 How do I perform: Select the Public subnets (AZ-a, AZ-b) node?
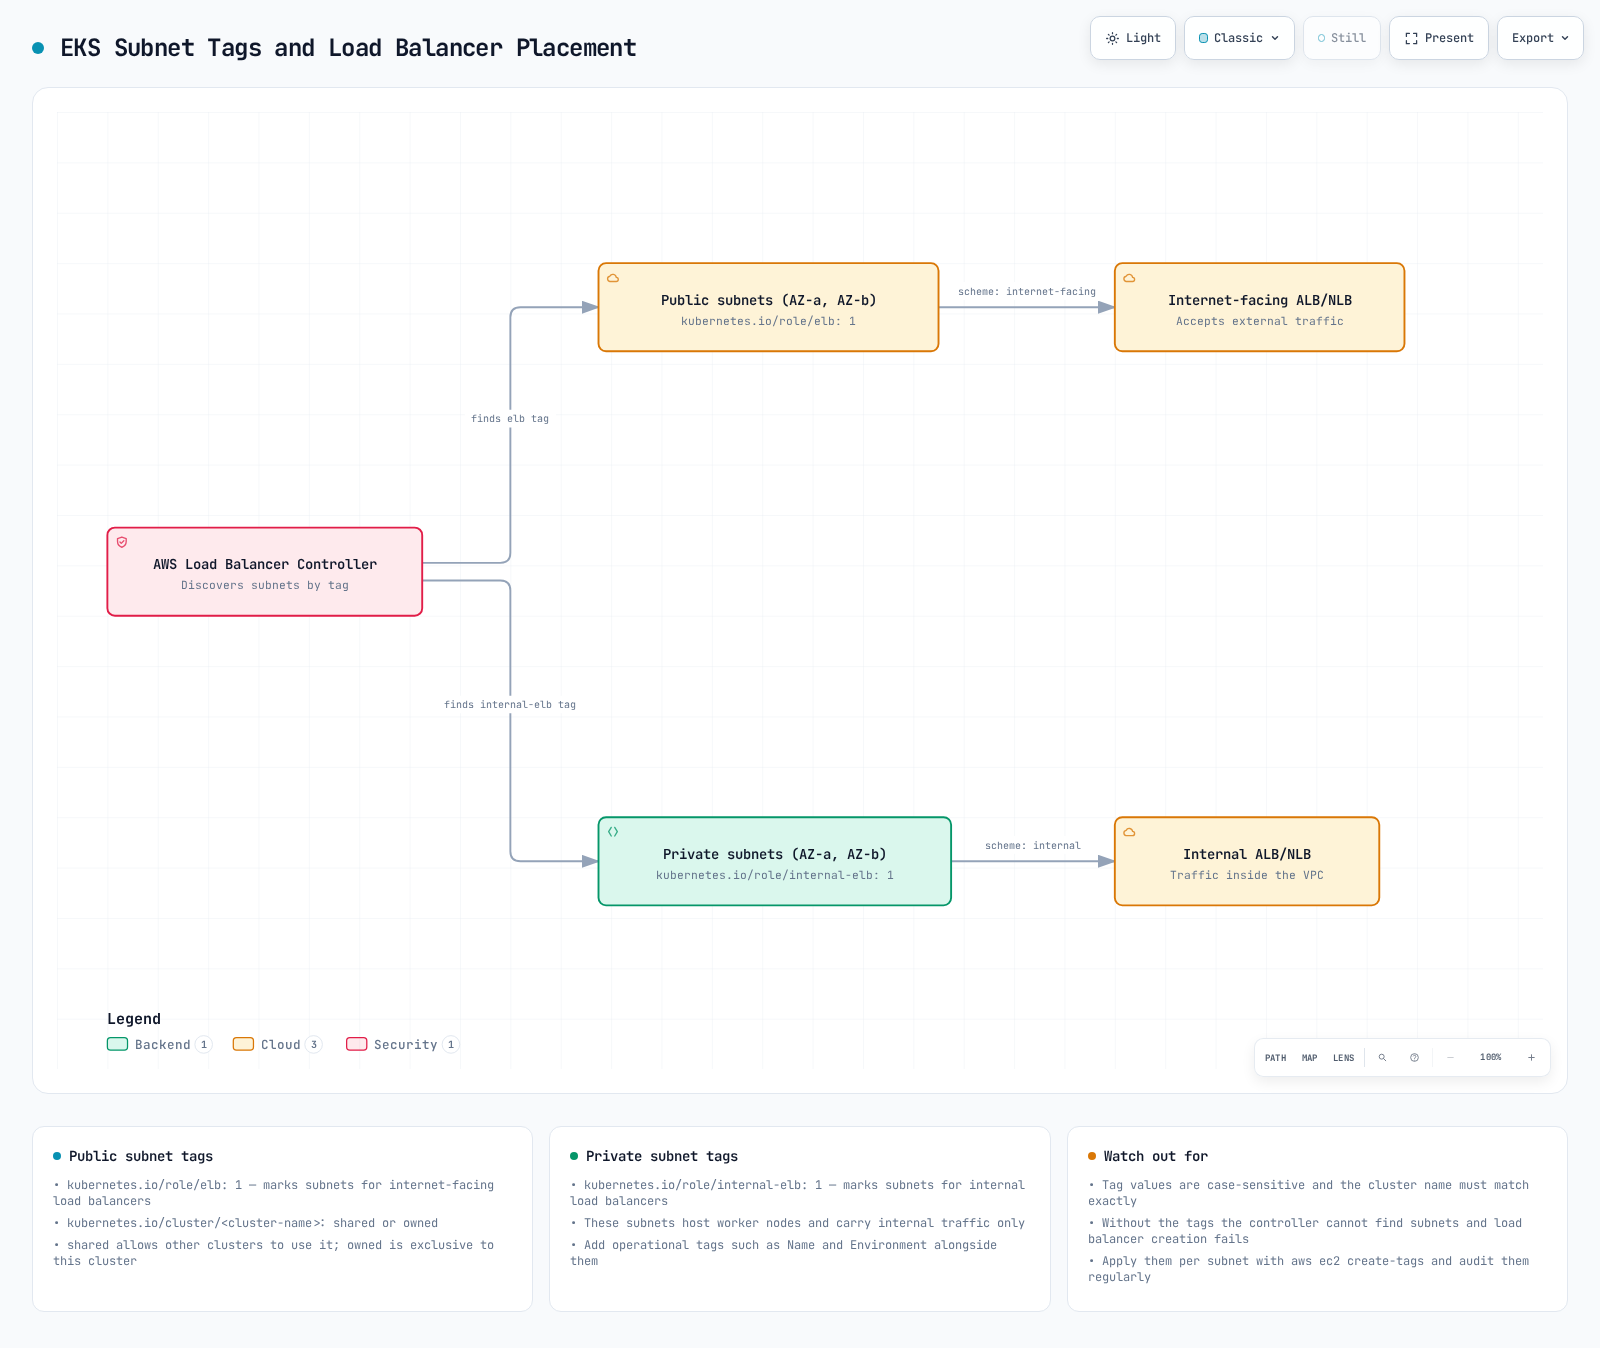pos(768,307)
